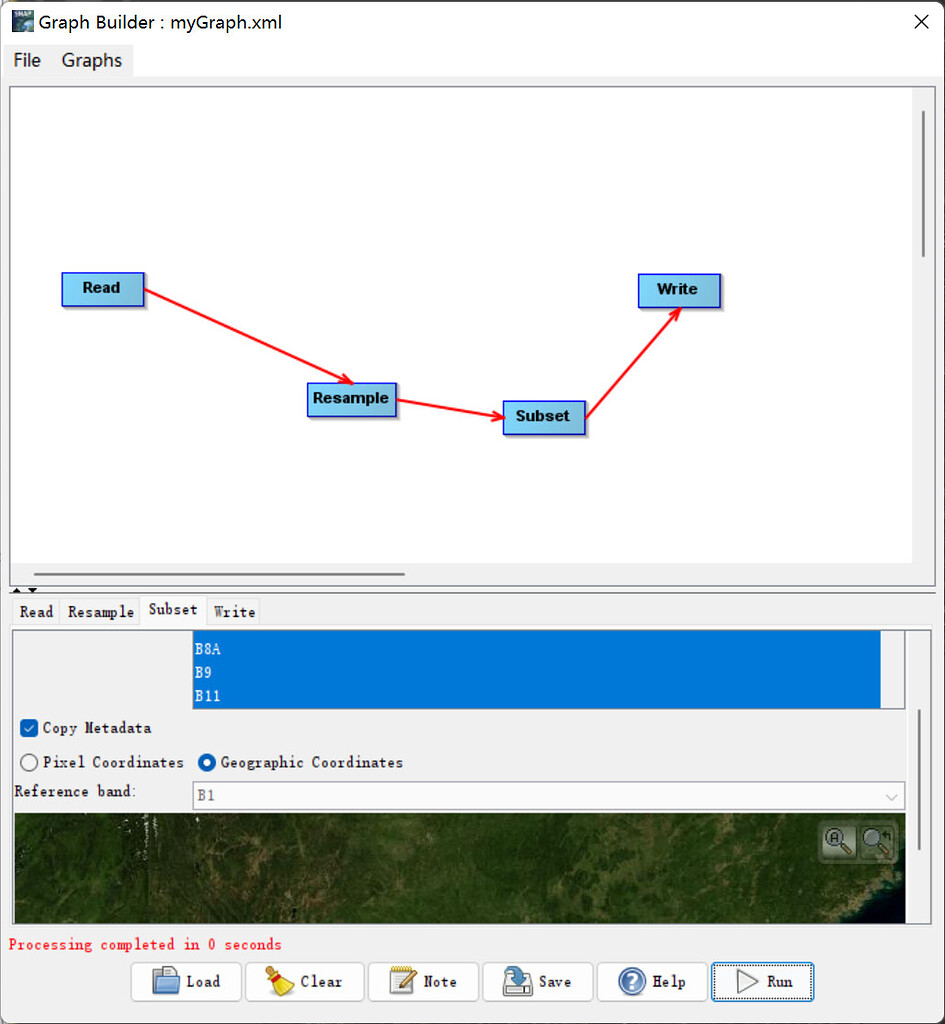Click the zoom magnifier icon on the map preview

(838, 842)
